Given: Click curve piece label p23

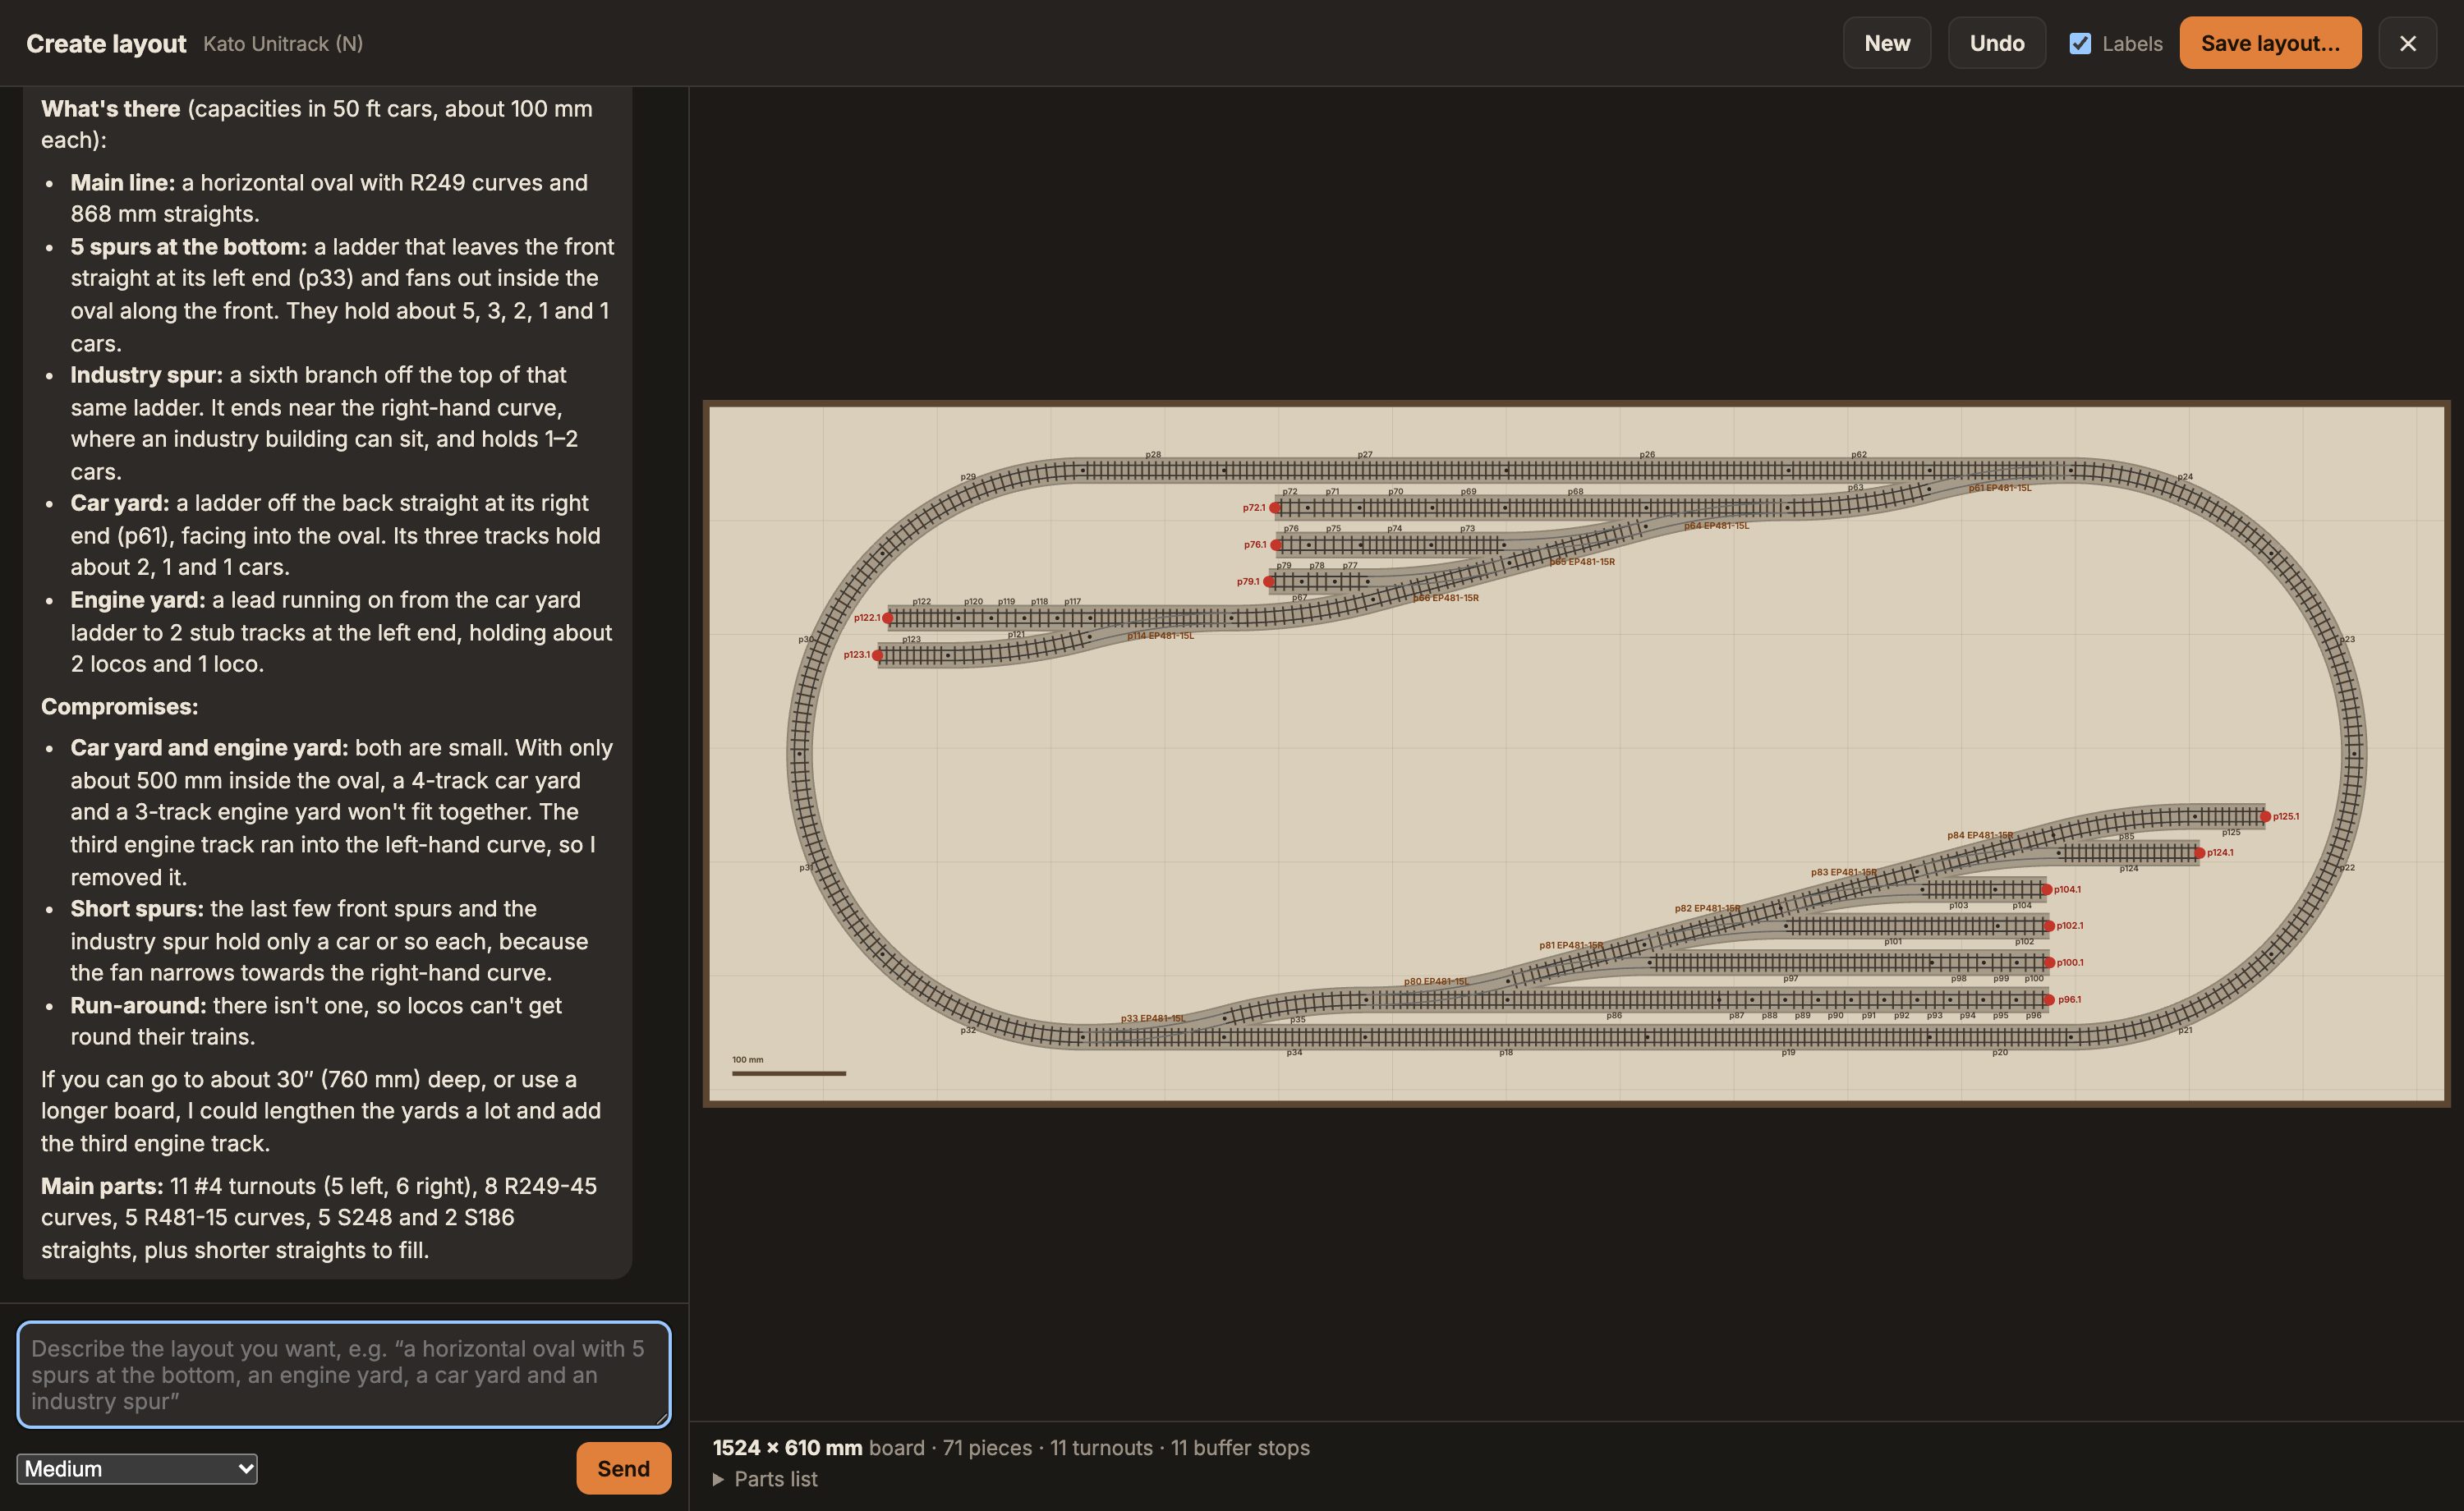Looking at the screenshot, I should pos(2347,639).
